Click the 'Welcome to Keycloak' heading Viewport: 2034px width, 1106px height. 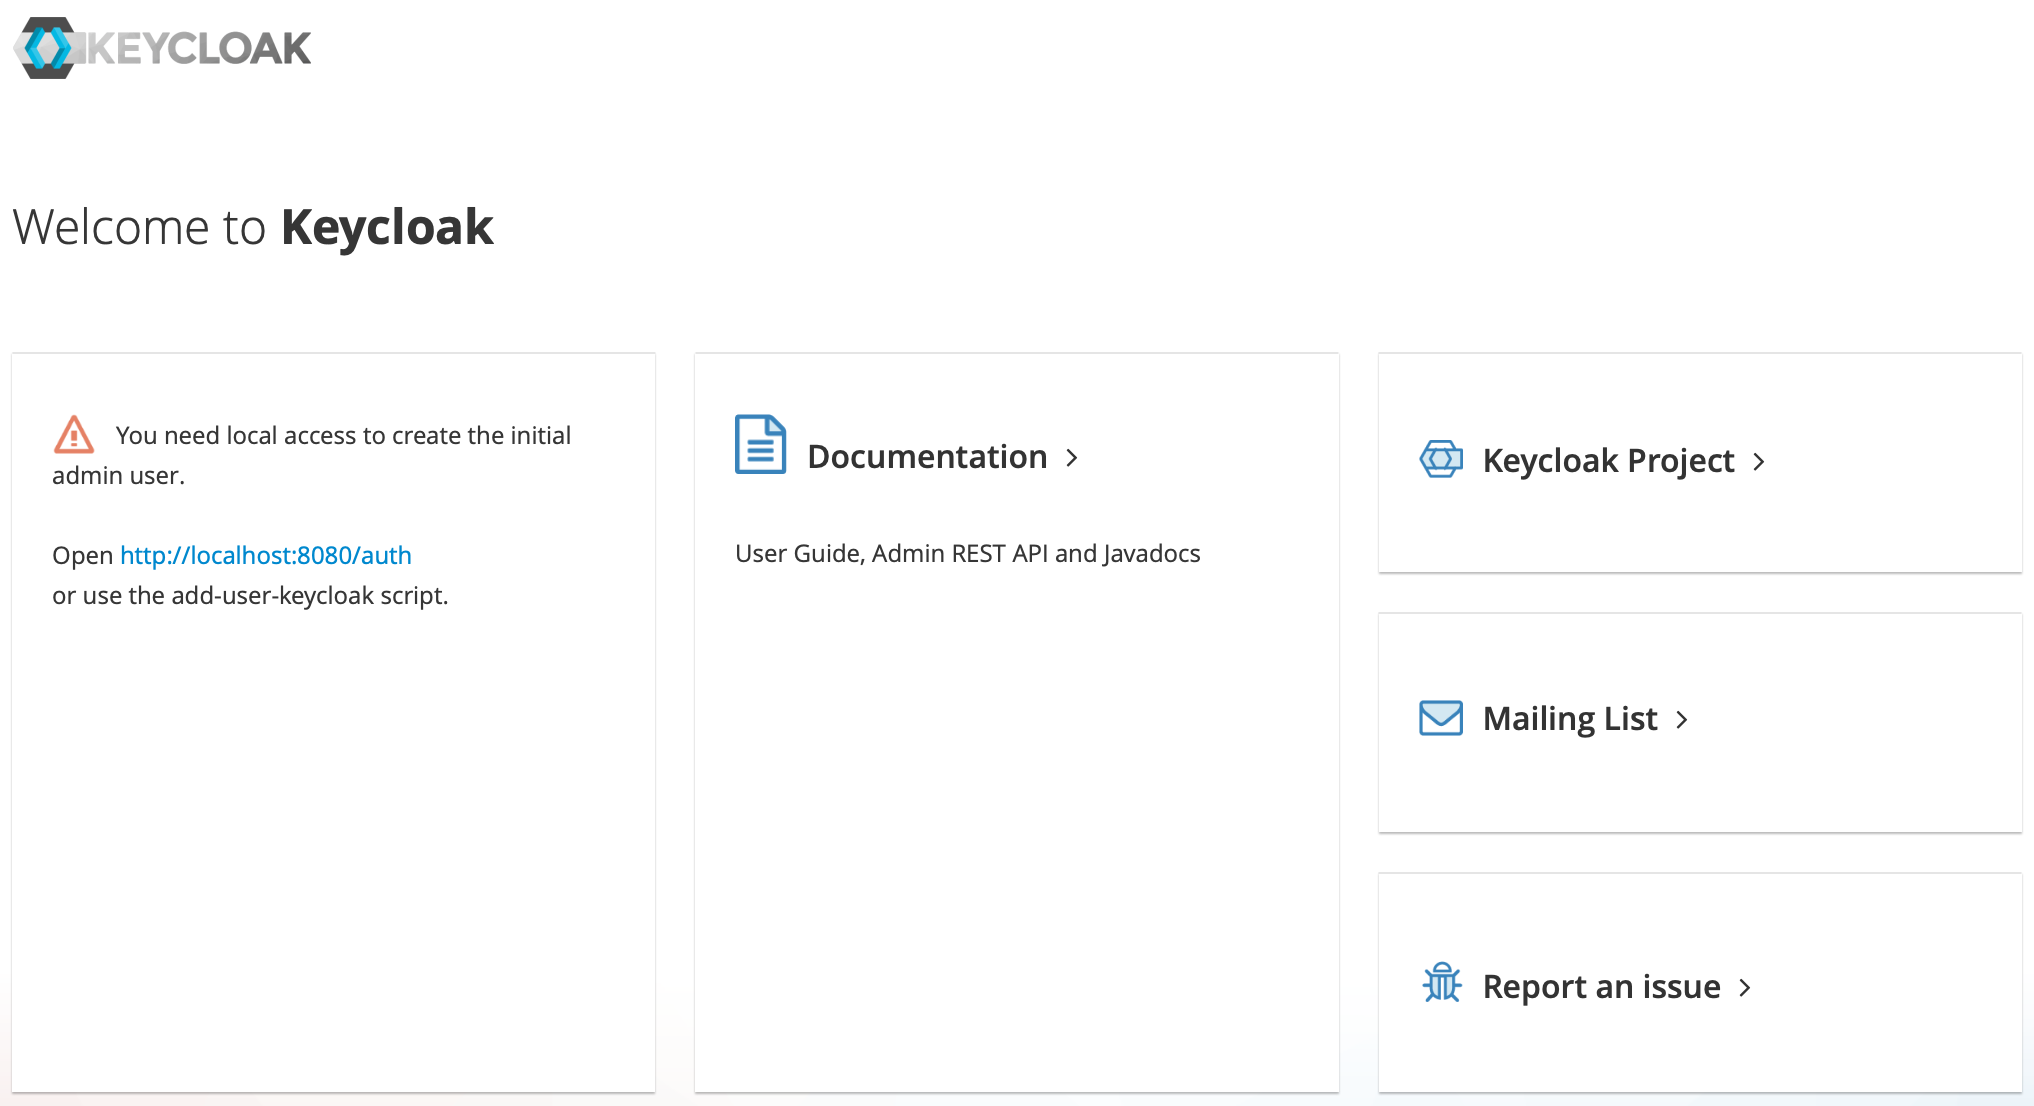(253, 226)
